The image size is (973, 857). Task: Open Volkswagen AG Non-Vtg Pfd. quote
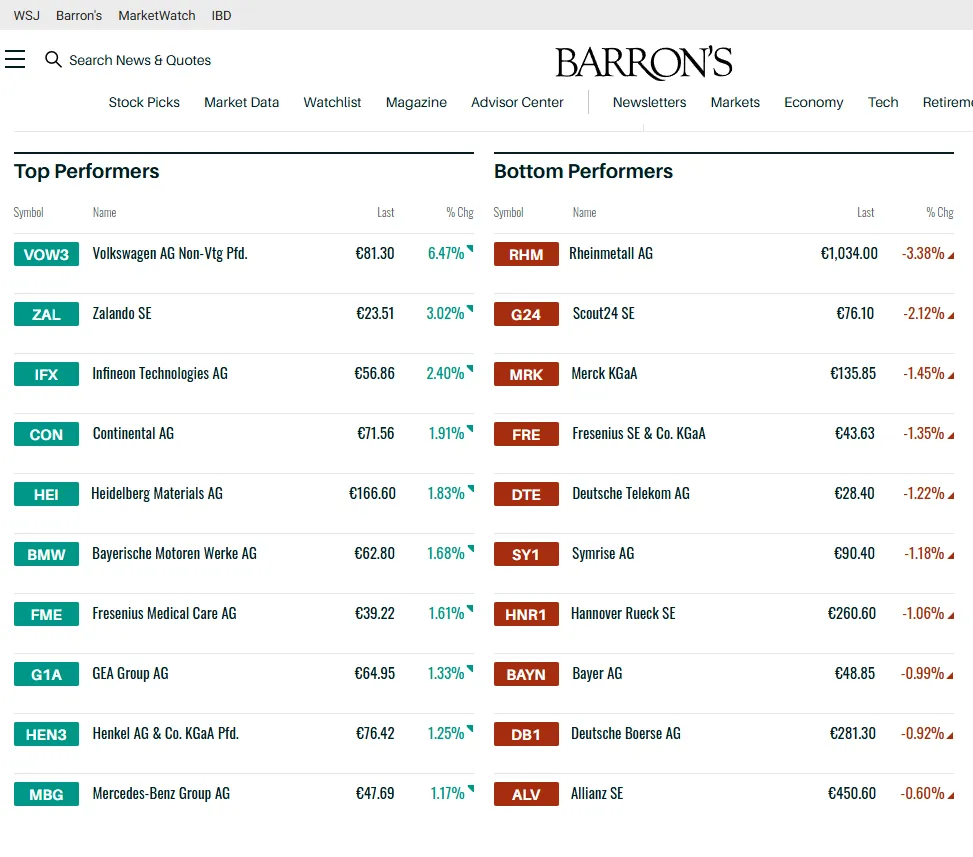click(x=169, y=253)
